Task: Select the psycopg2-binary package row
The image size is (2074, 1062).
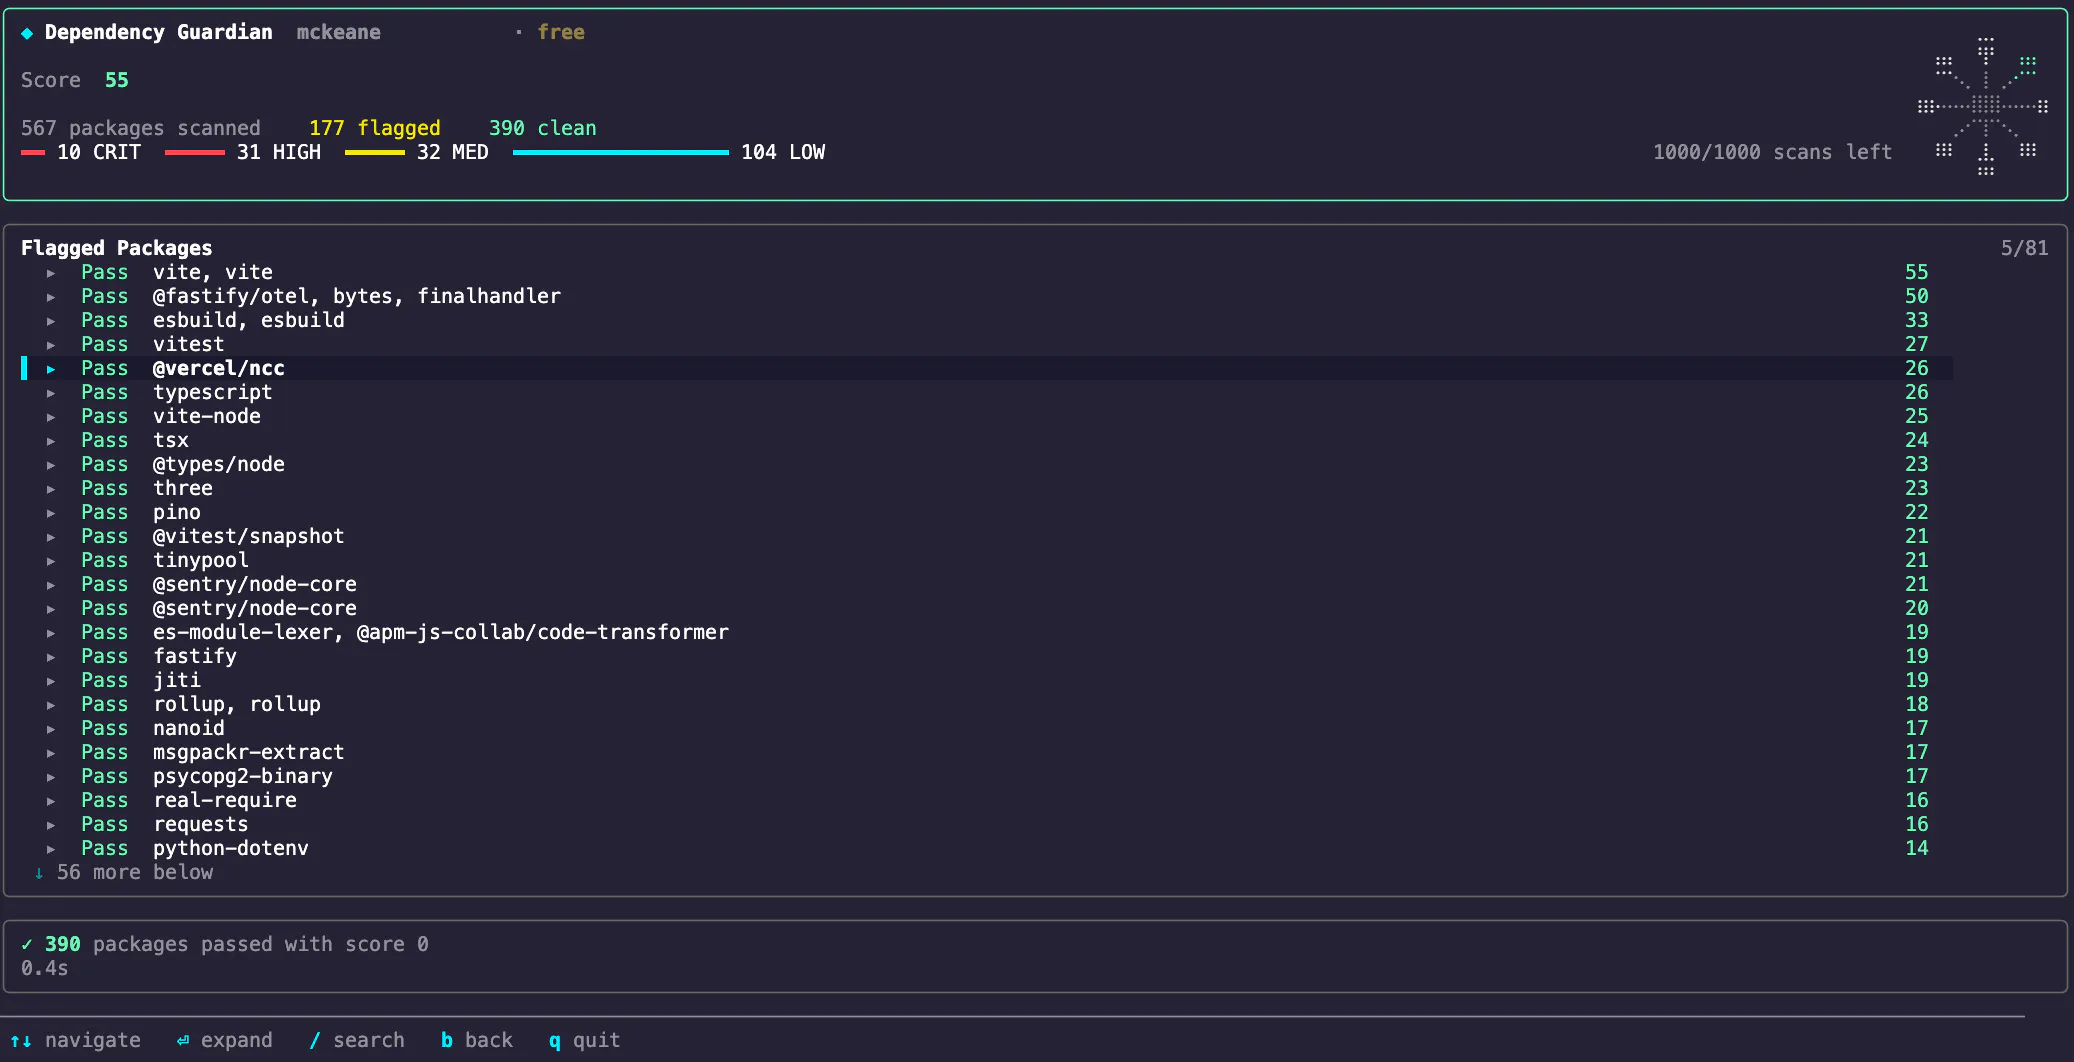Action: [986, 776]
